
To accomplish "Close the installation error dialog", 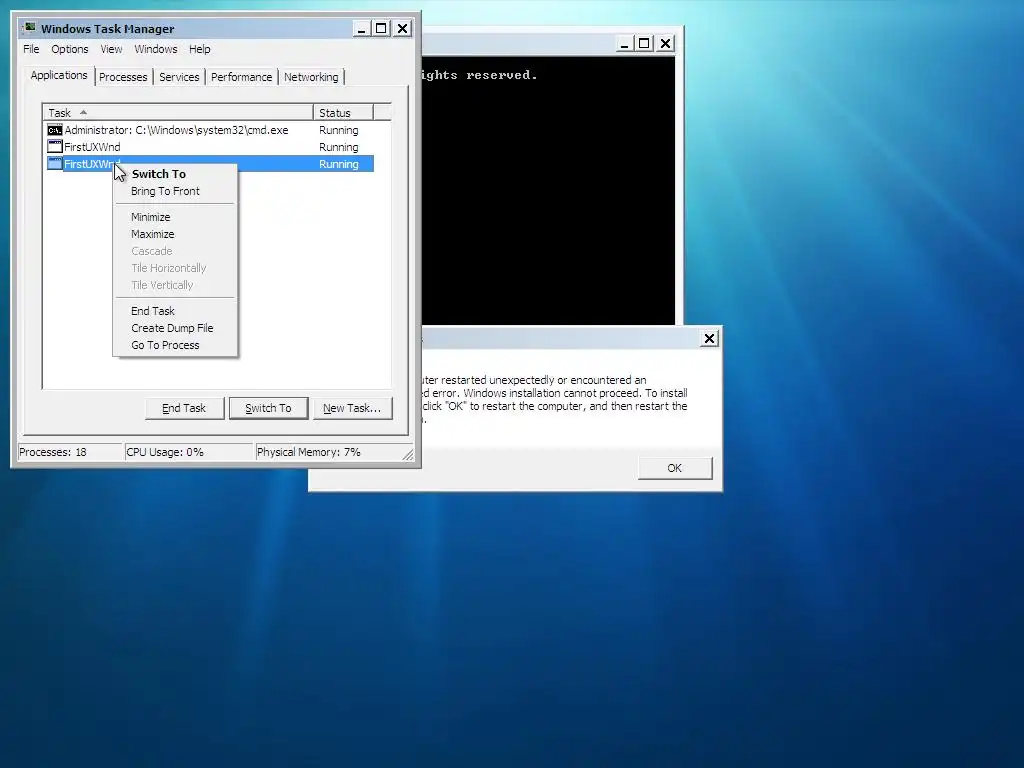I will 709,338.
